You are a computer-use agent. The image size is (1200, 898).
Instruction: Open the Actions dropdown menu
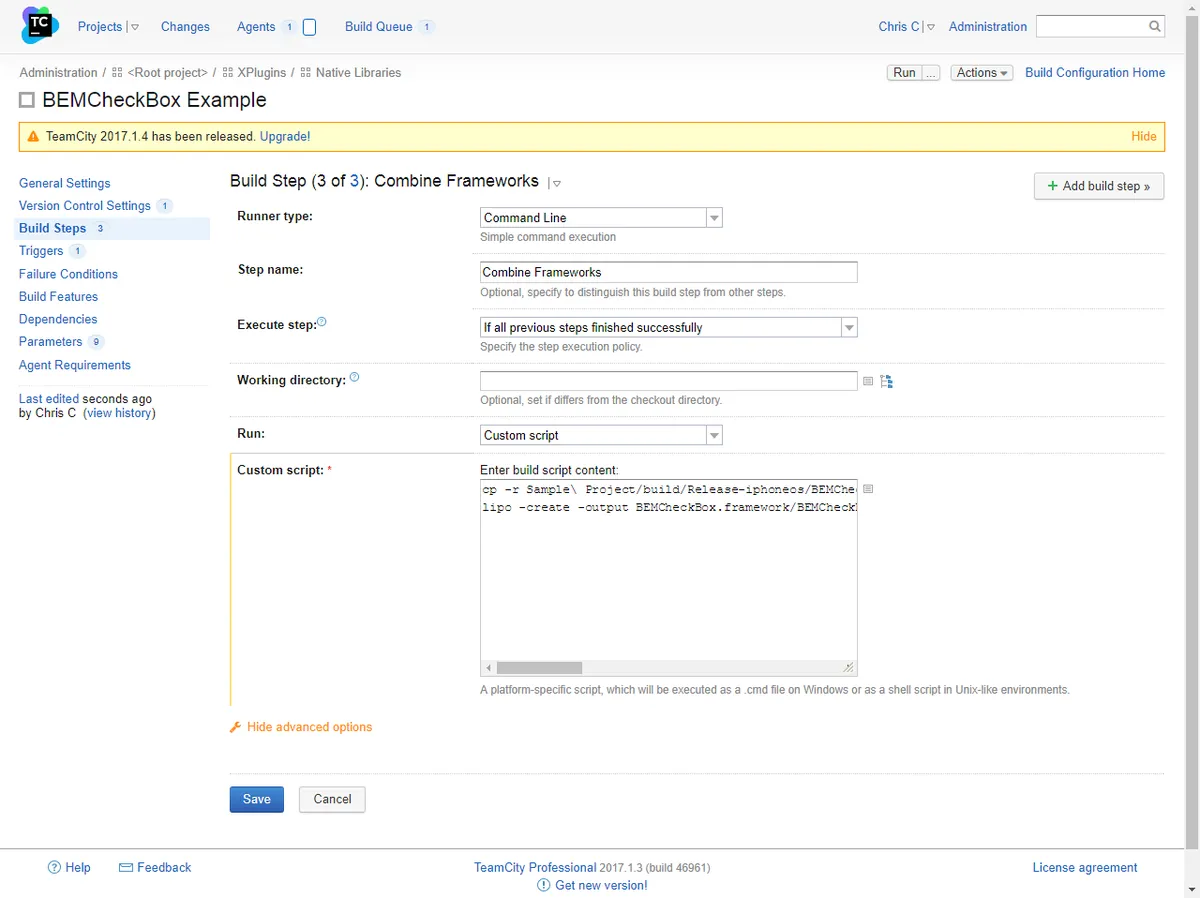[982, 73]
